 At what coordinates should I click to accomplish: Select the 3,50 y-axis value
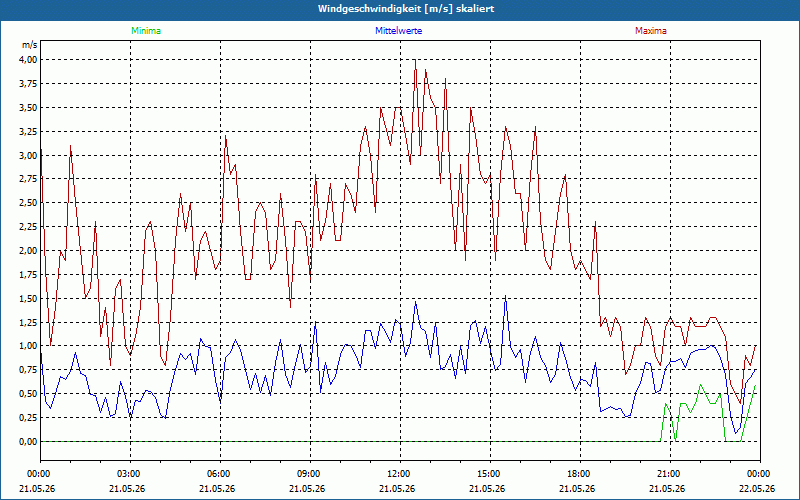[28, 108]
